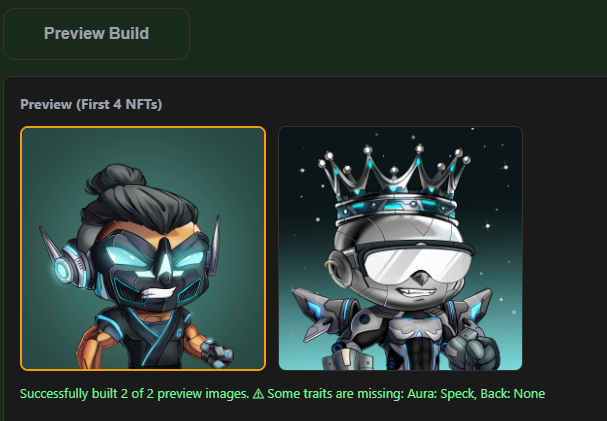
Task: Click the silver robot's clenched fist
Action: click(473, 347)
